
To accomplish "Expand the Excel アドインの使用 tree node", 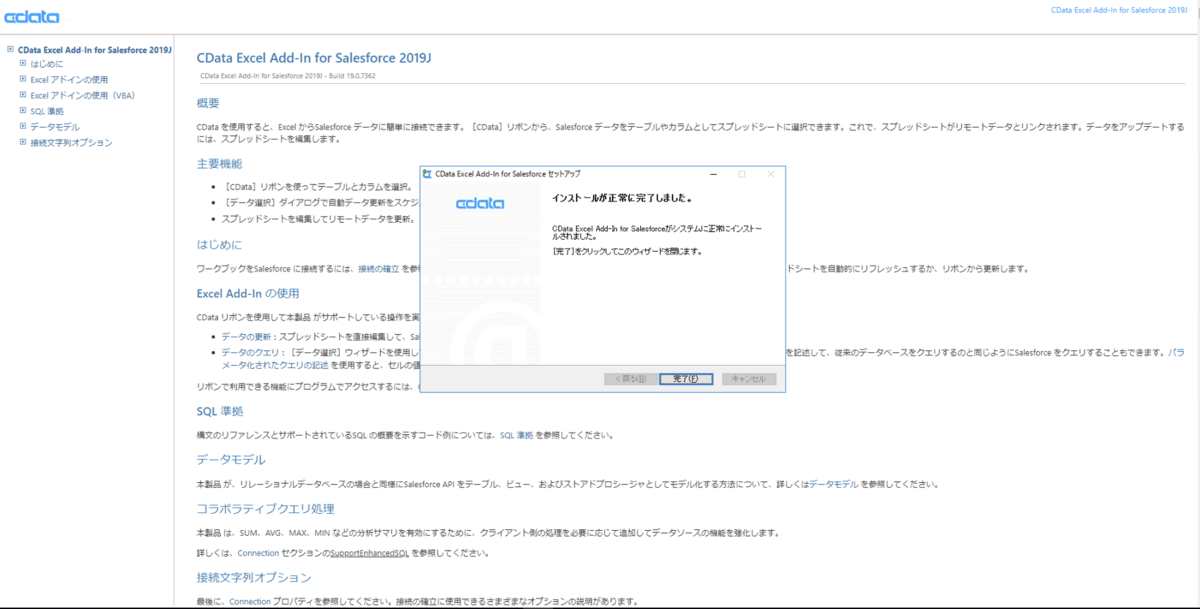I will pos(22,79).
